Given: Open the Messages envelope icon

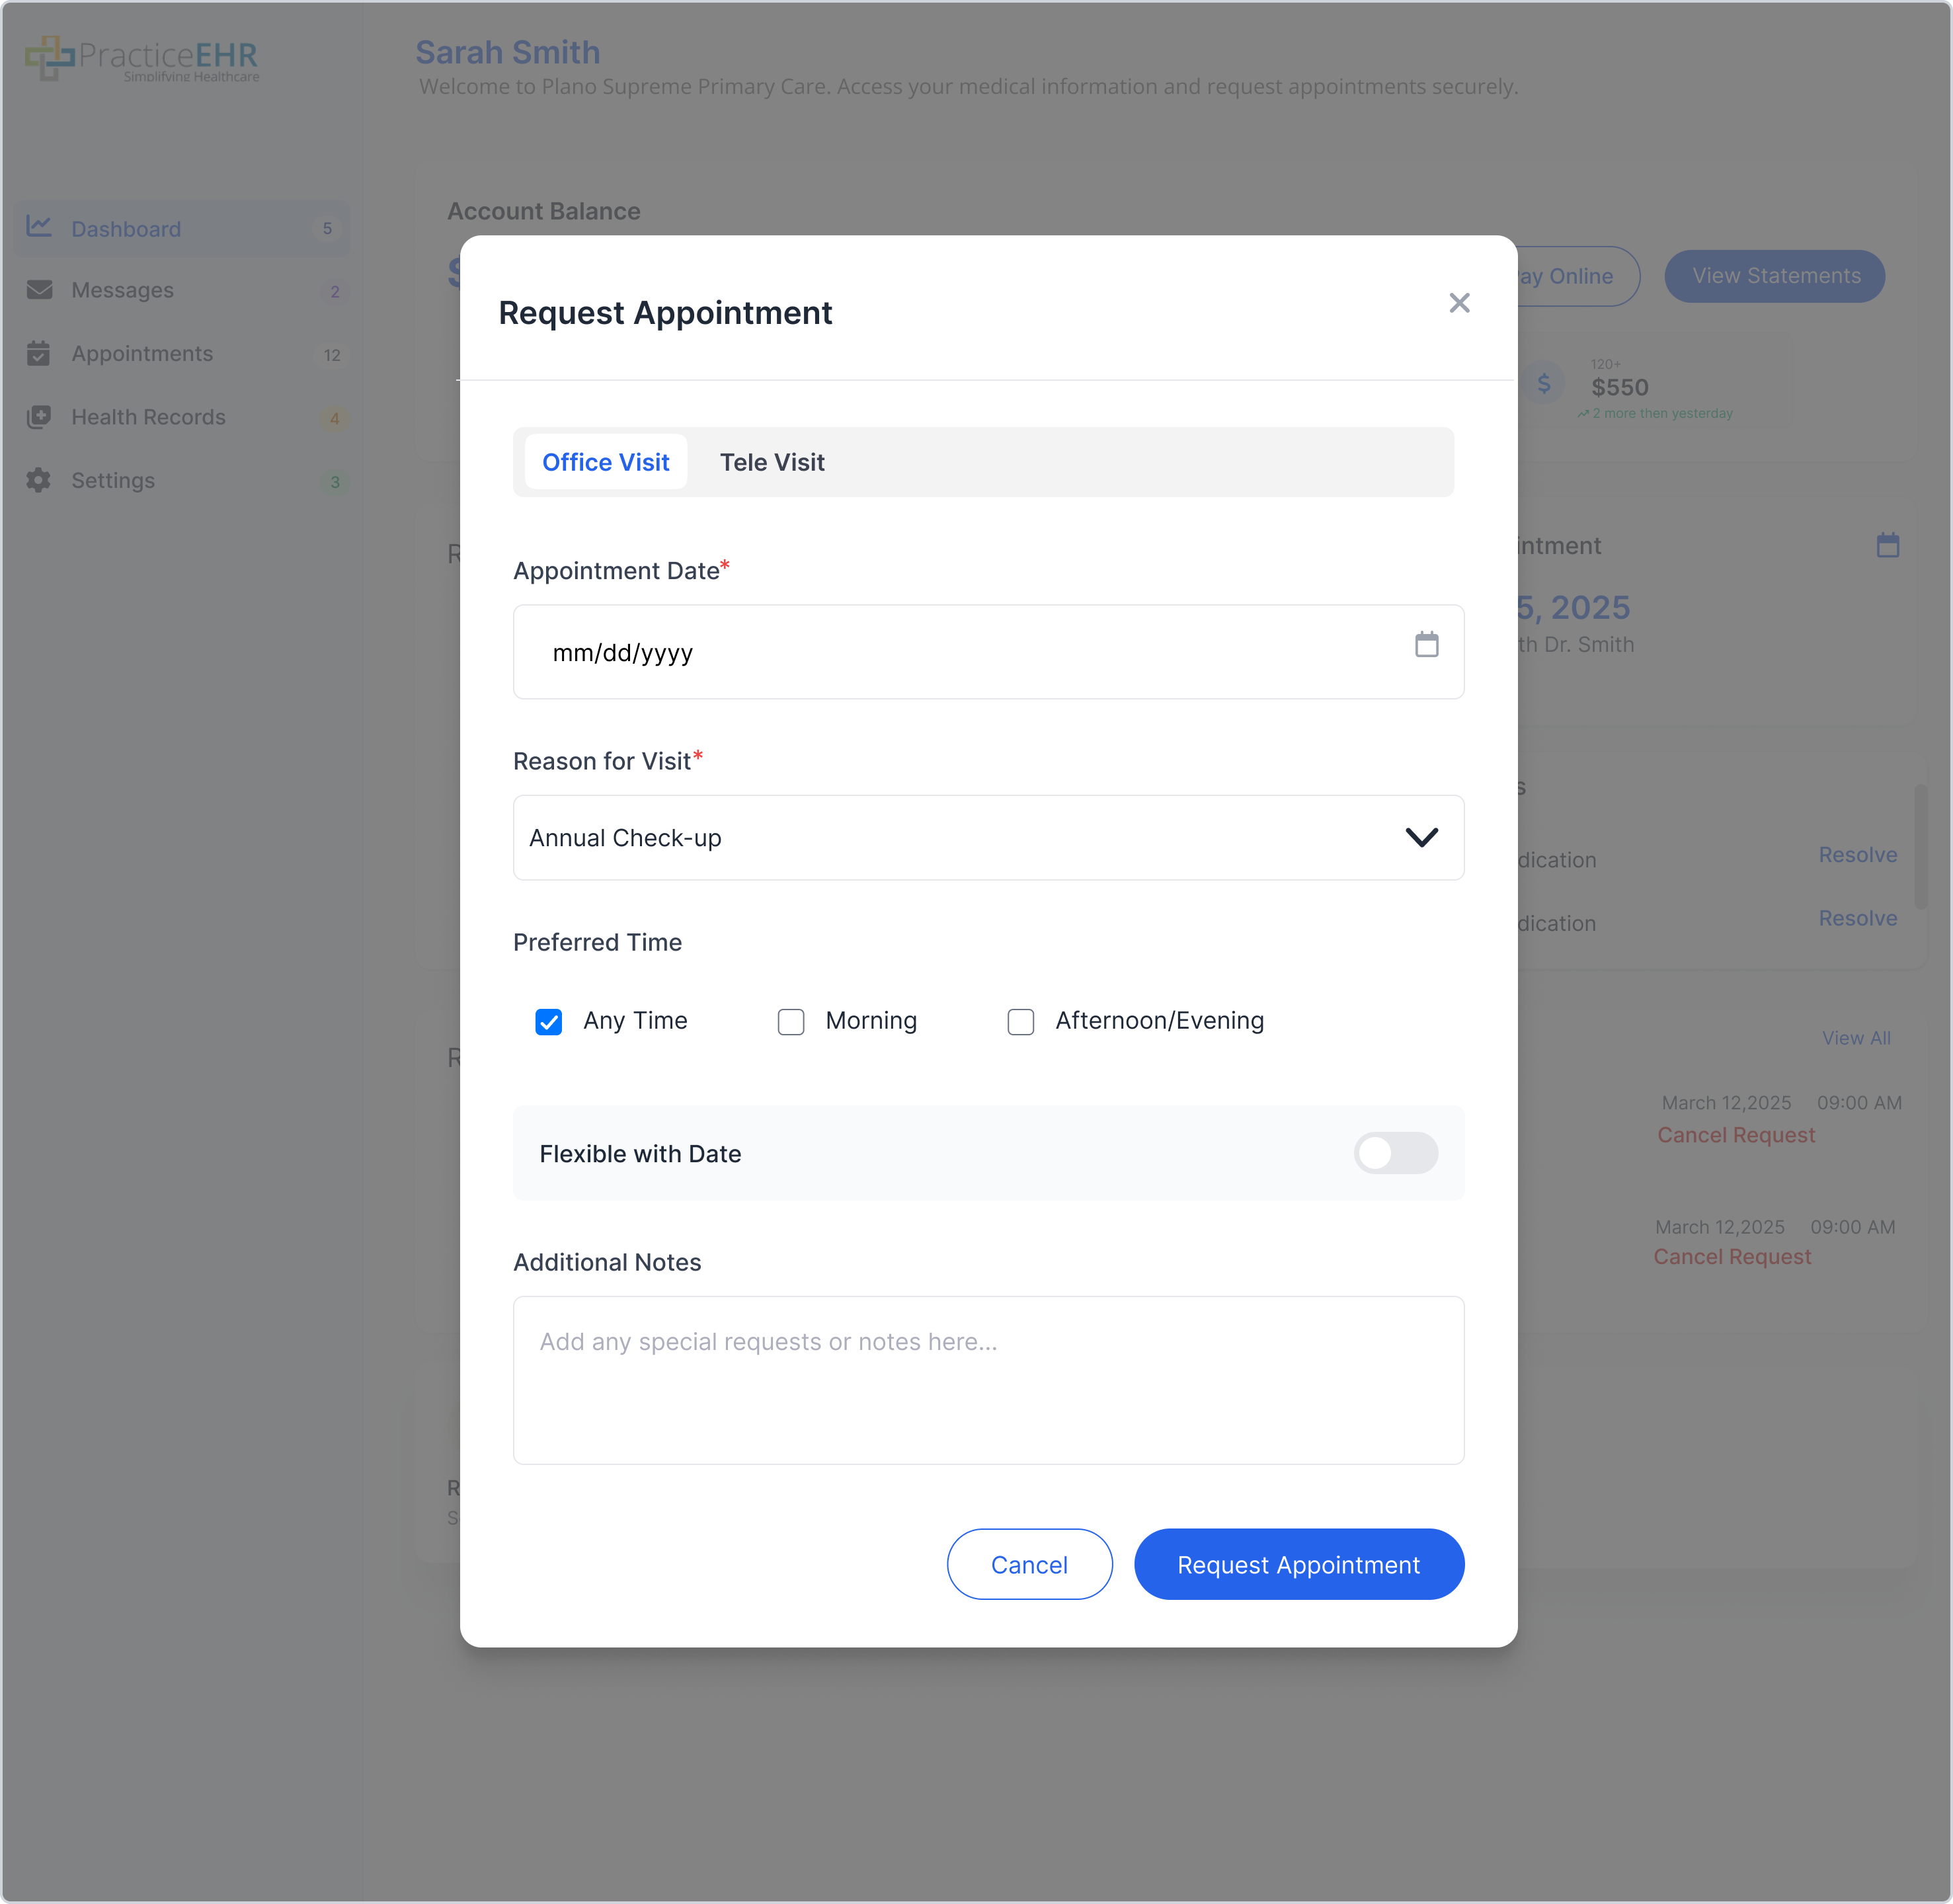Looking at the screenshot, I should pyautogui.click(x=38, y=290).
